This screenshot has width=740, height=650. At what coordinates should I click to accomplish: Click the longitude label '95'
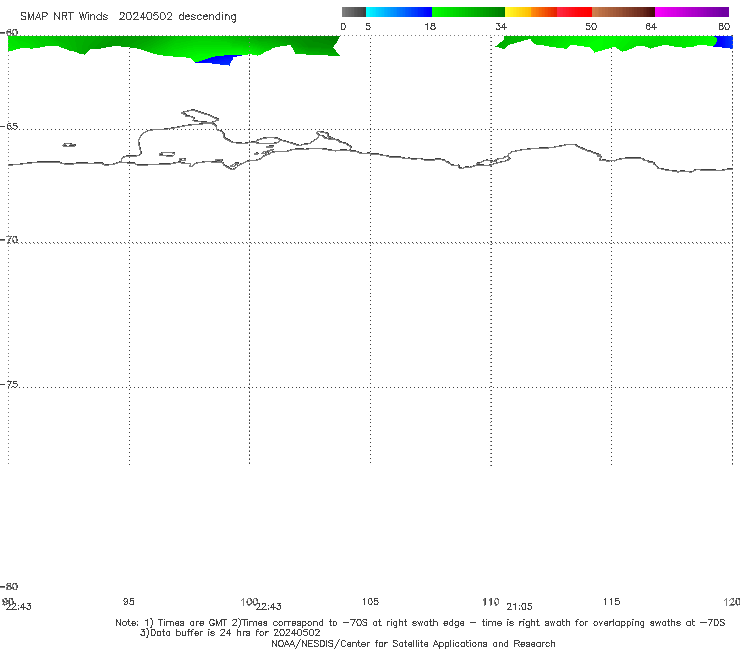(129, 602)
